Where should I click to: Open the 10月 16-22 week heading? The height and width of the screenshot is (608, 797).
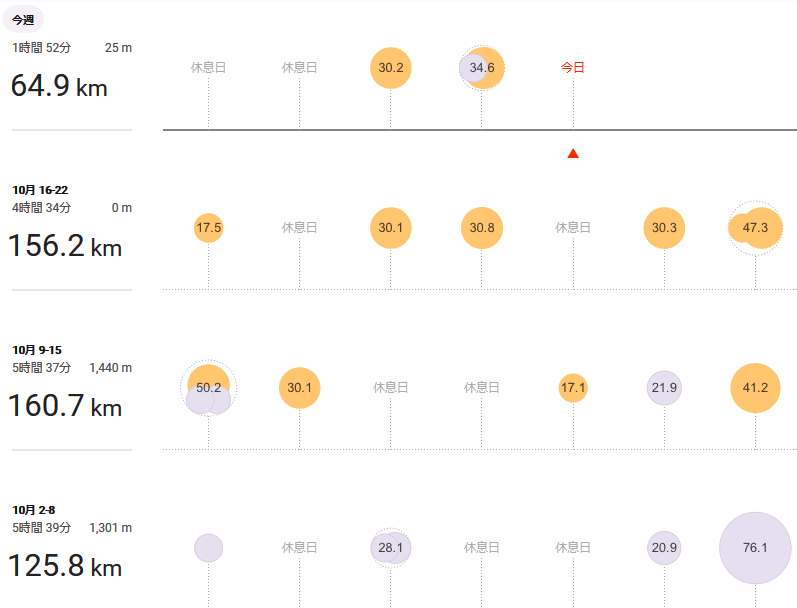40,190
